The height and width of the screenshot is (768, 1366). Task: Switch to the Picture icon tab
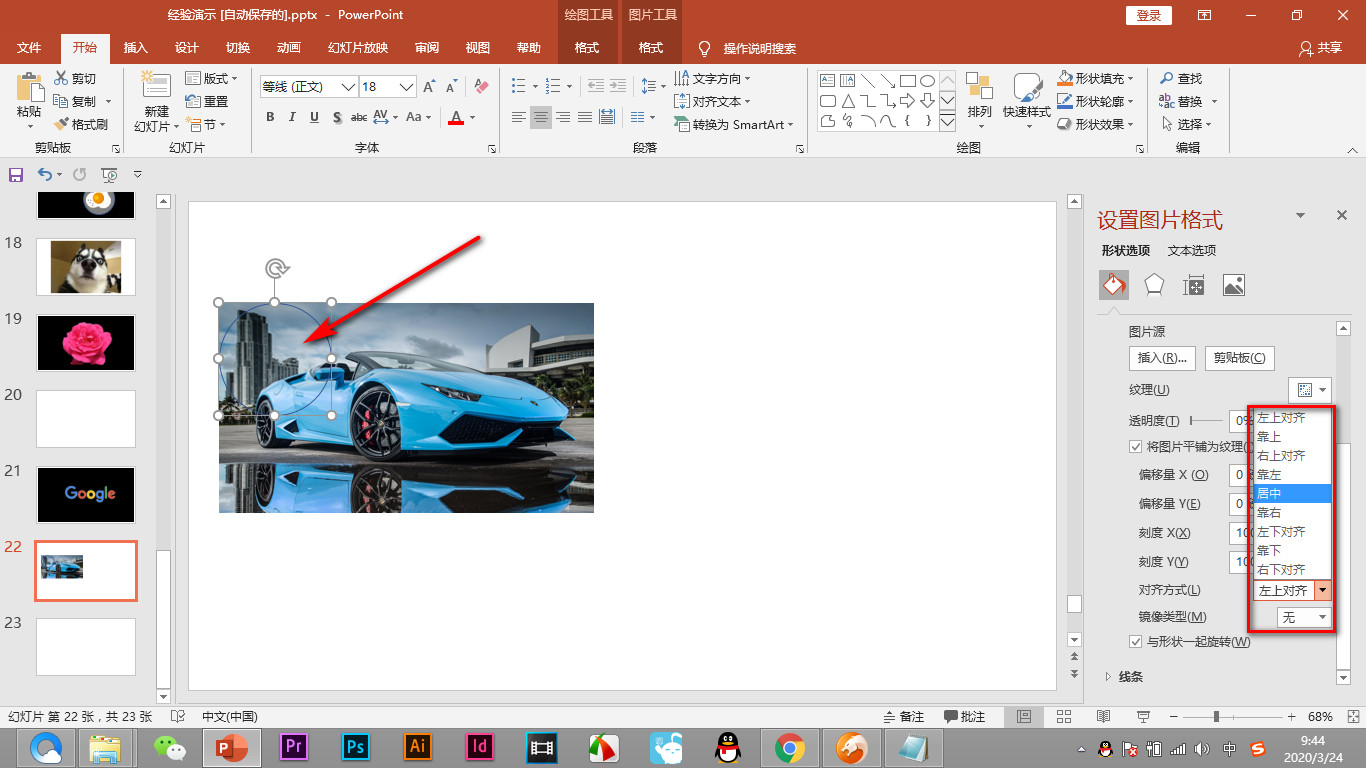point(1233,286)
